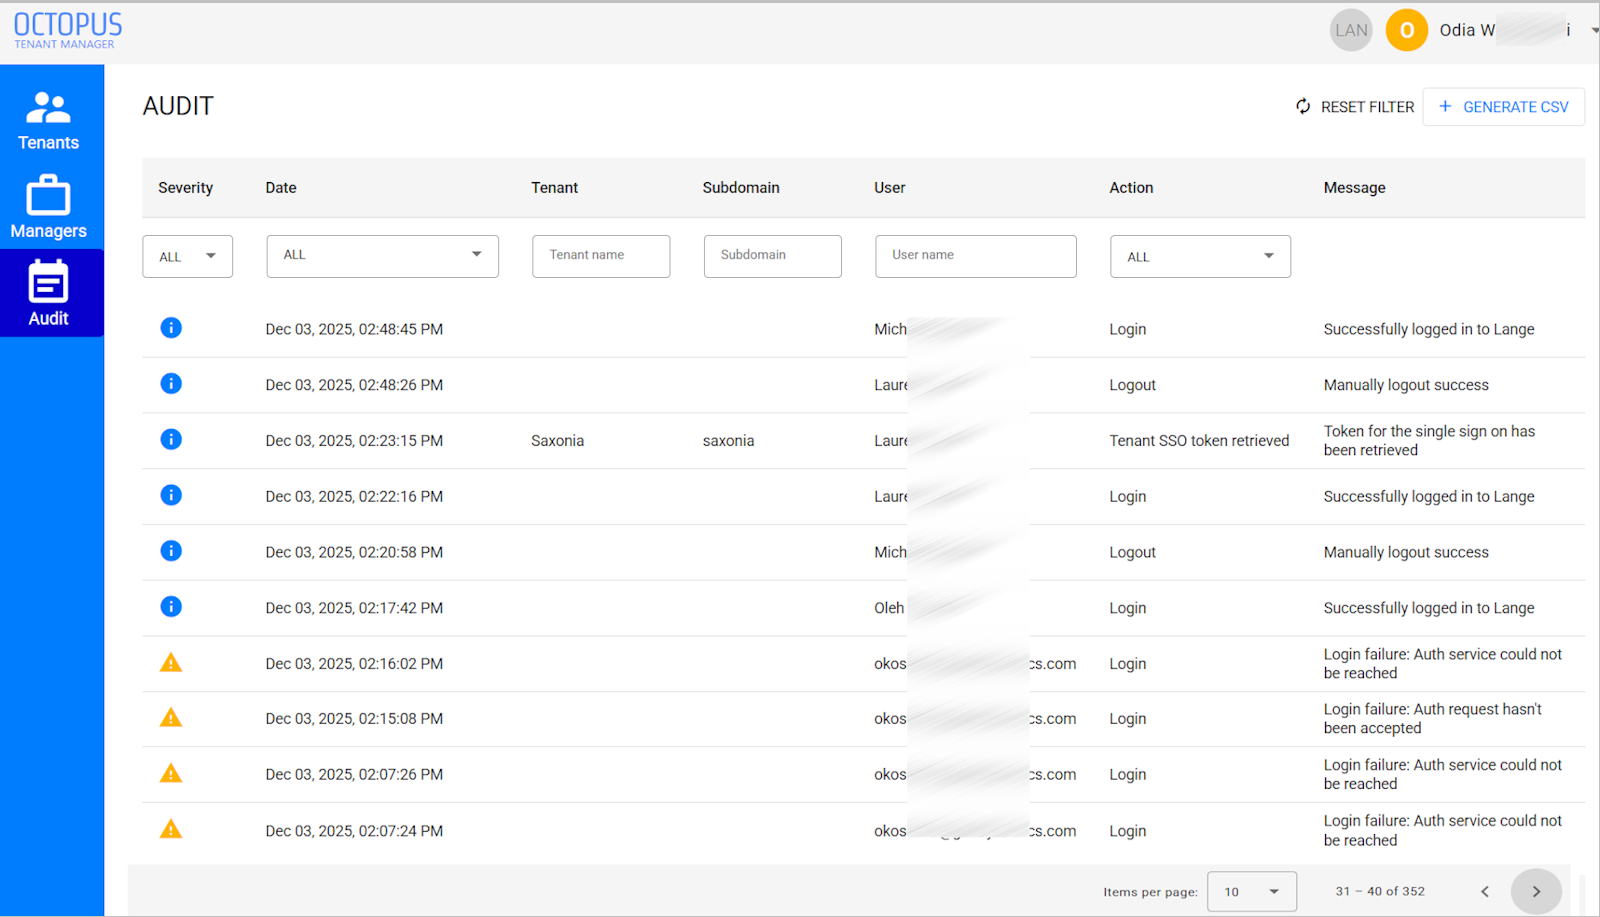Click the Action column header

click(x=1131, y=187)
